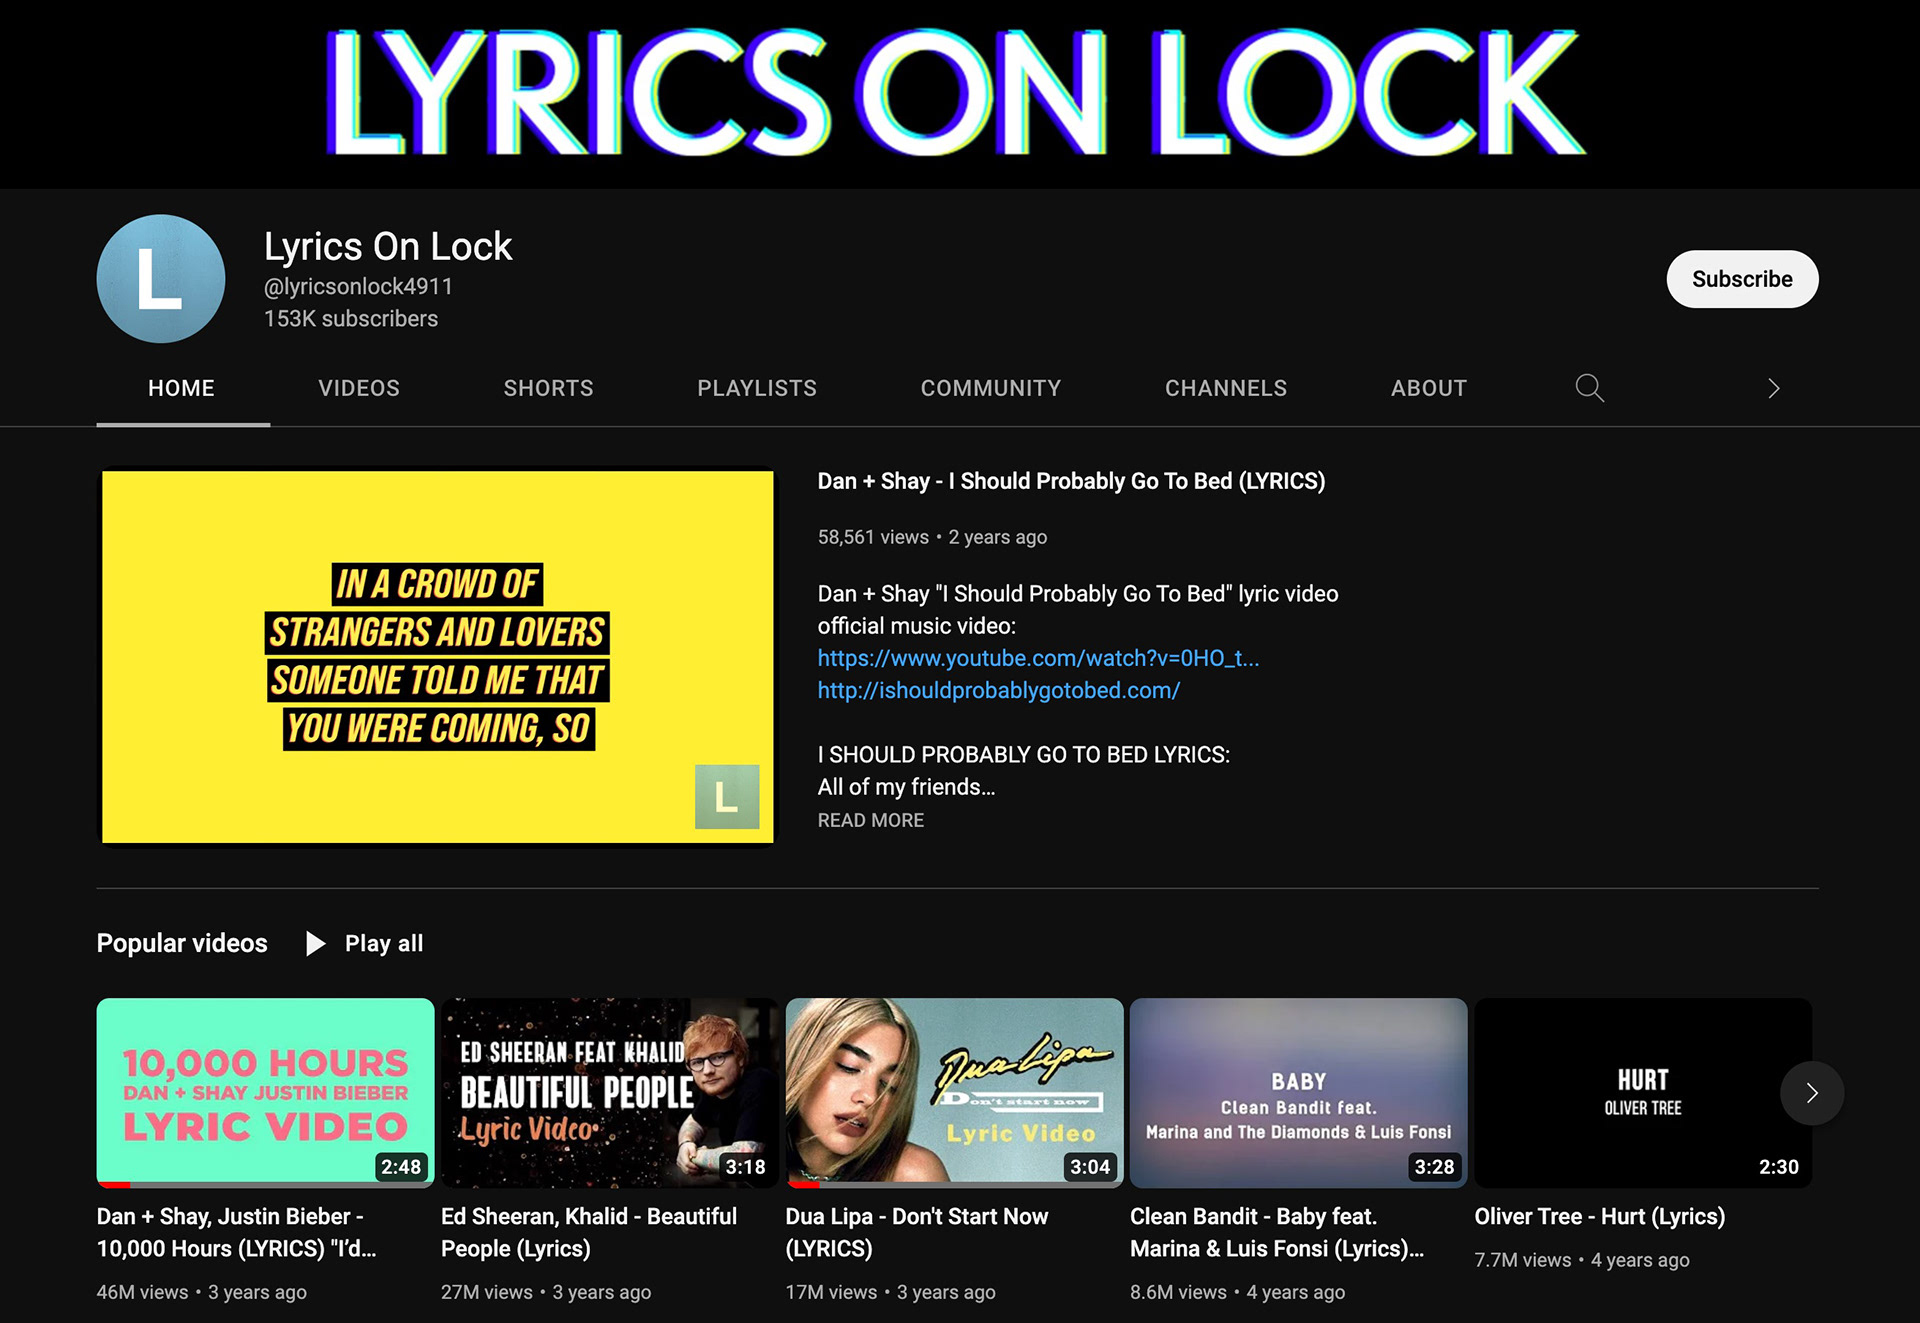1920x1323 pixels.
Task: Click the 58,561 views text
Action: (x=873, y=537)
